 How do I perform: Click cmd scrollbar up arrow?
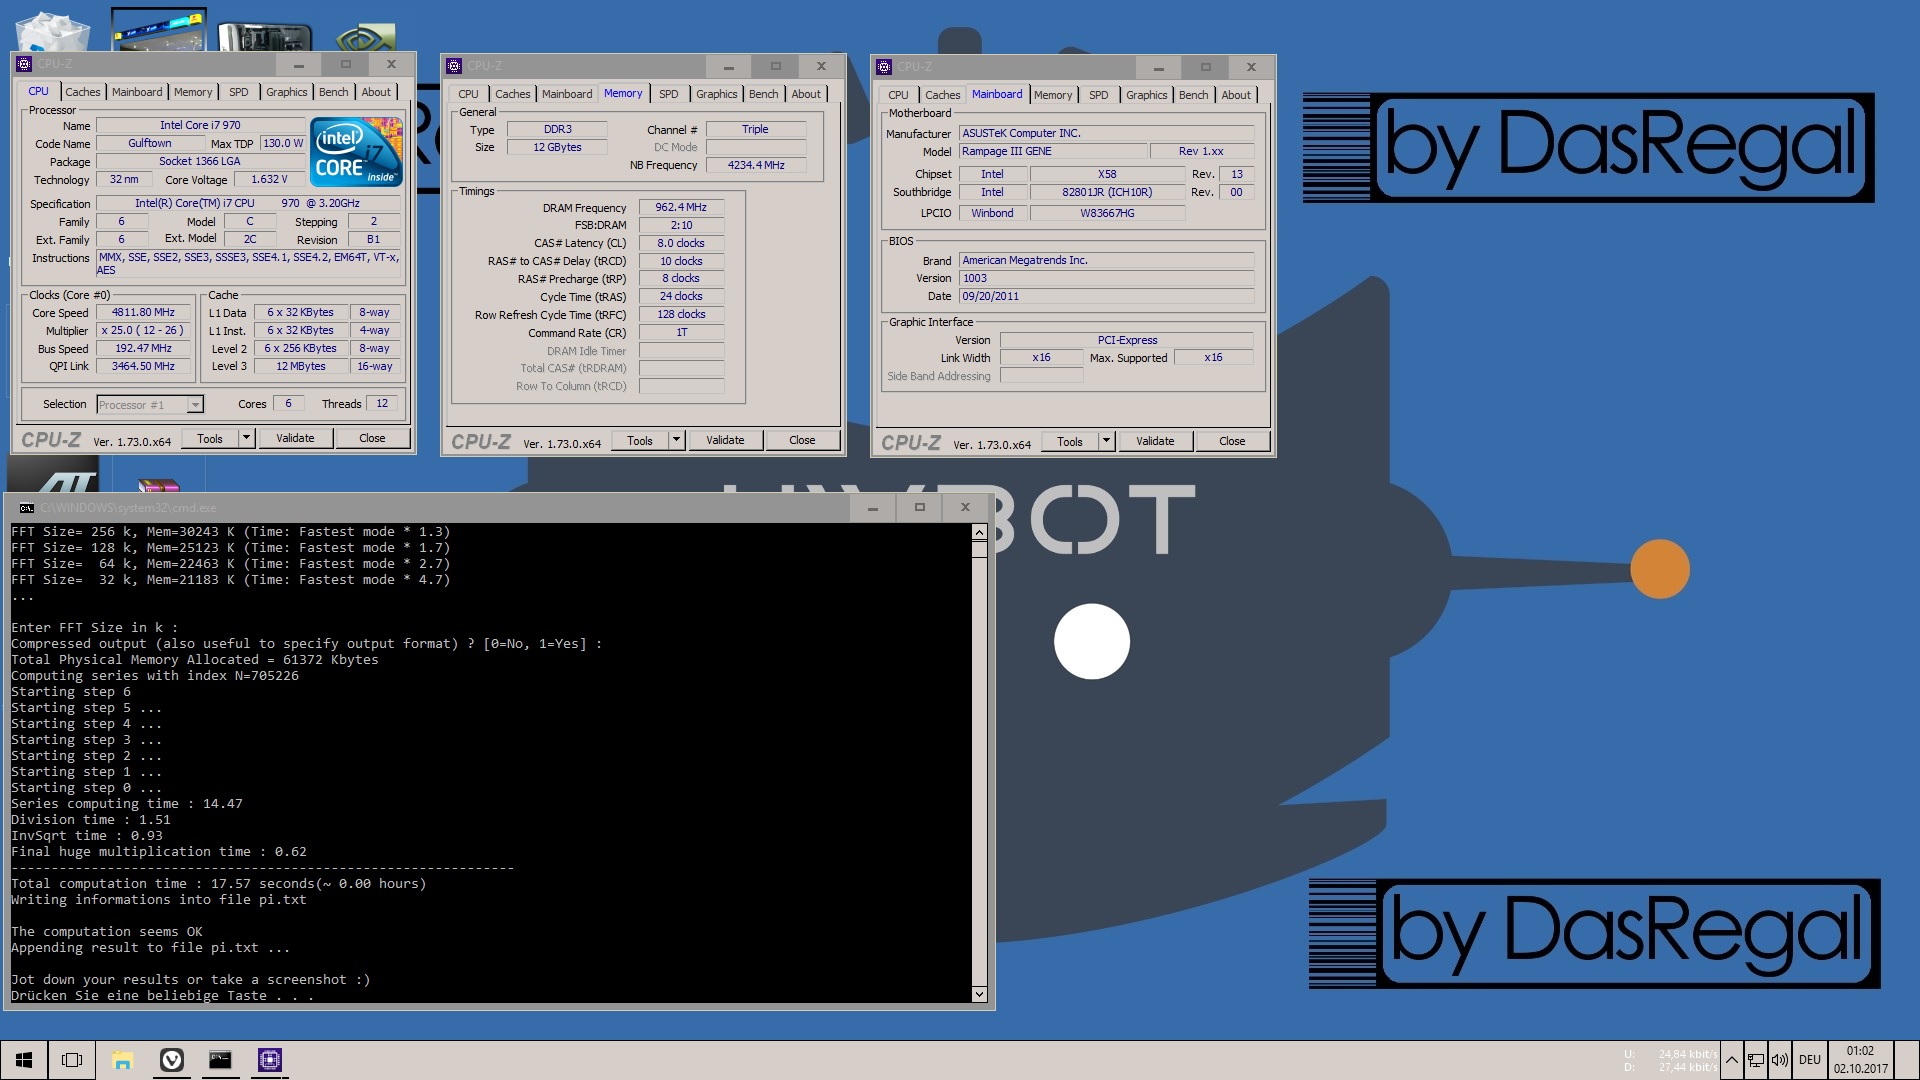[979, 533]
